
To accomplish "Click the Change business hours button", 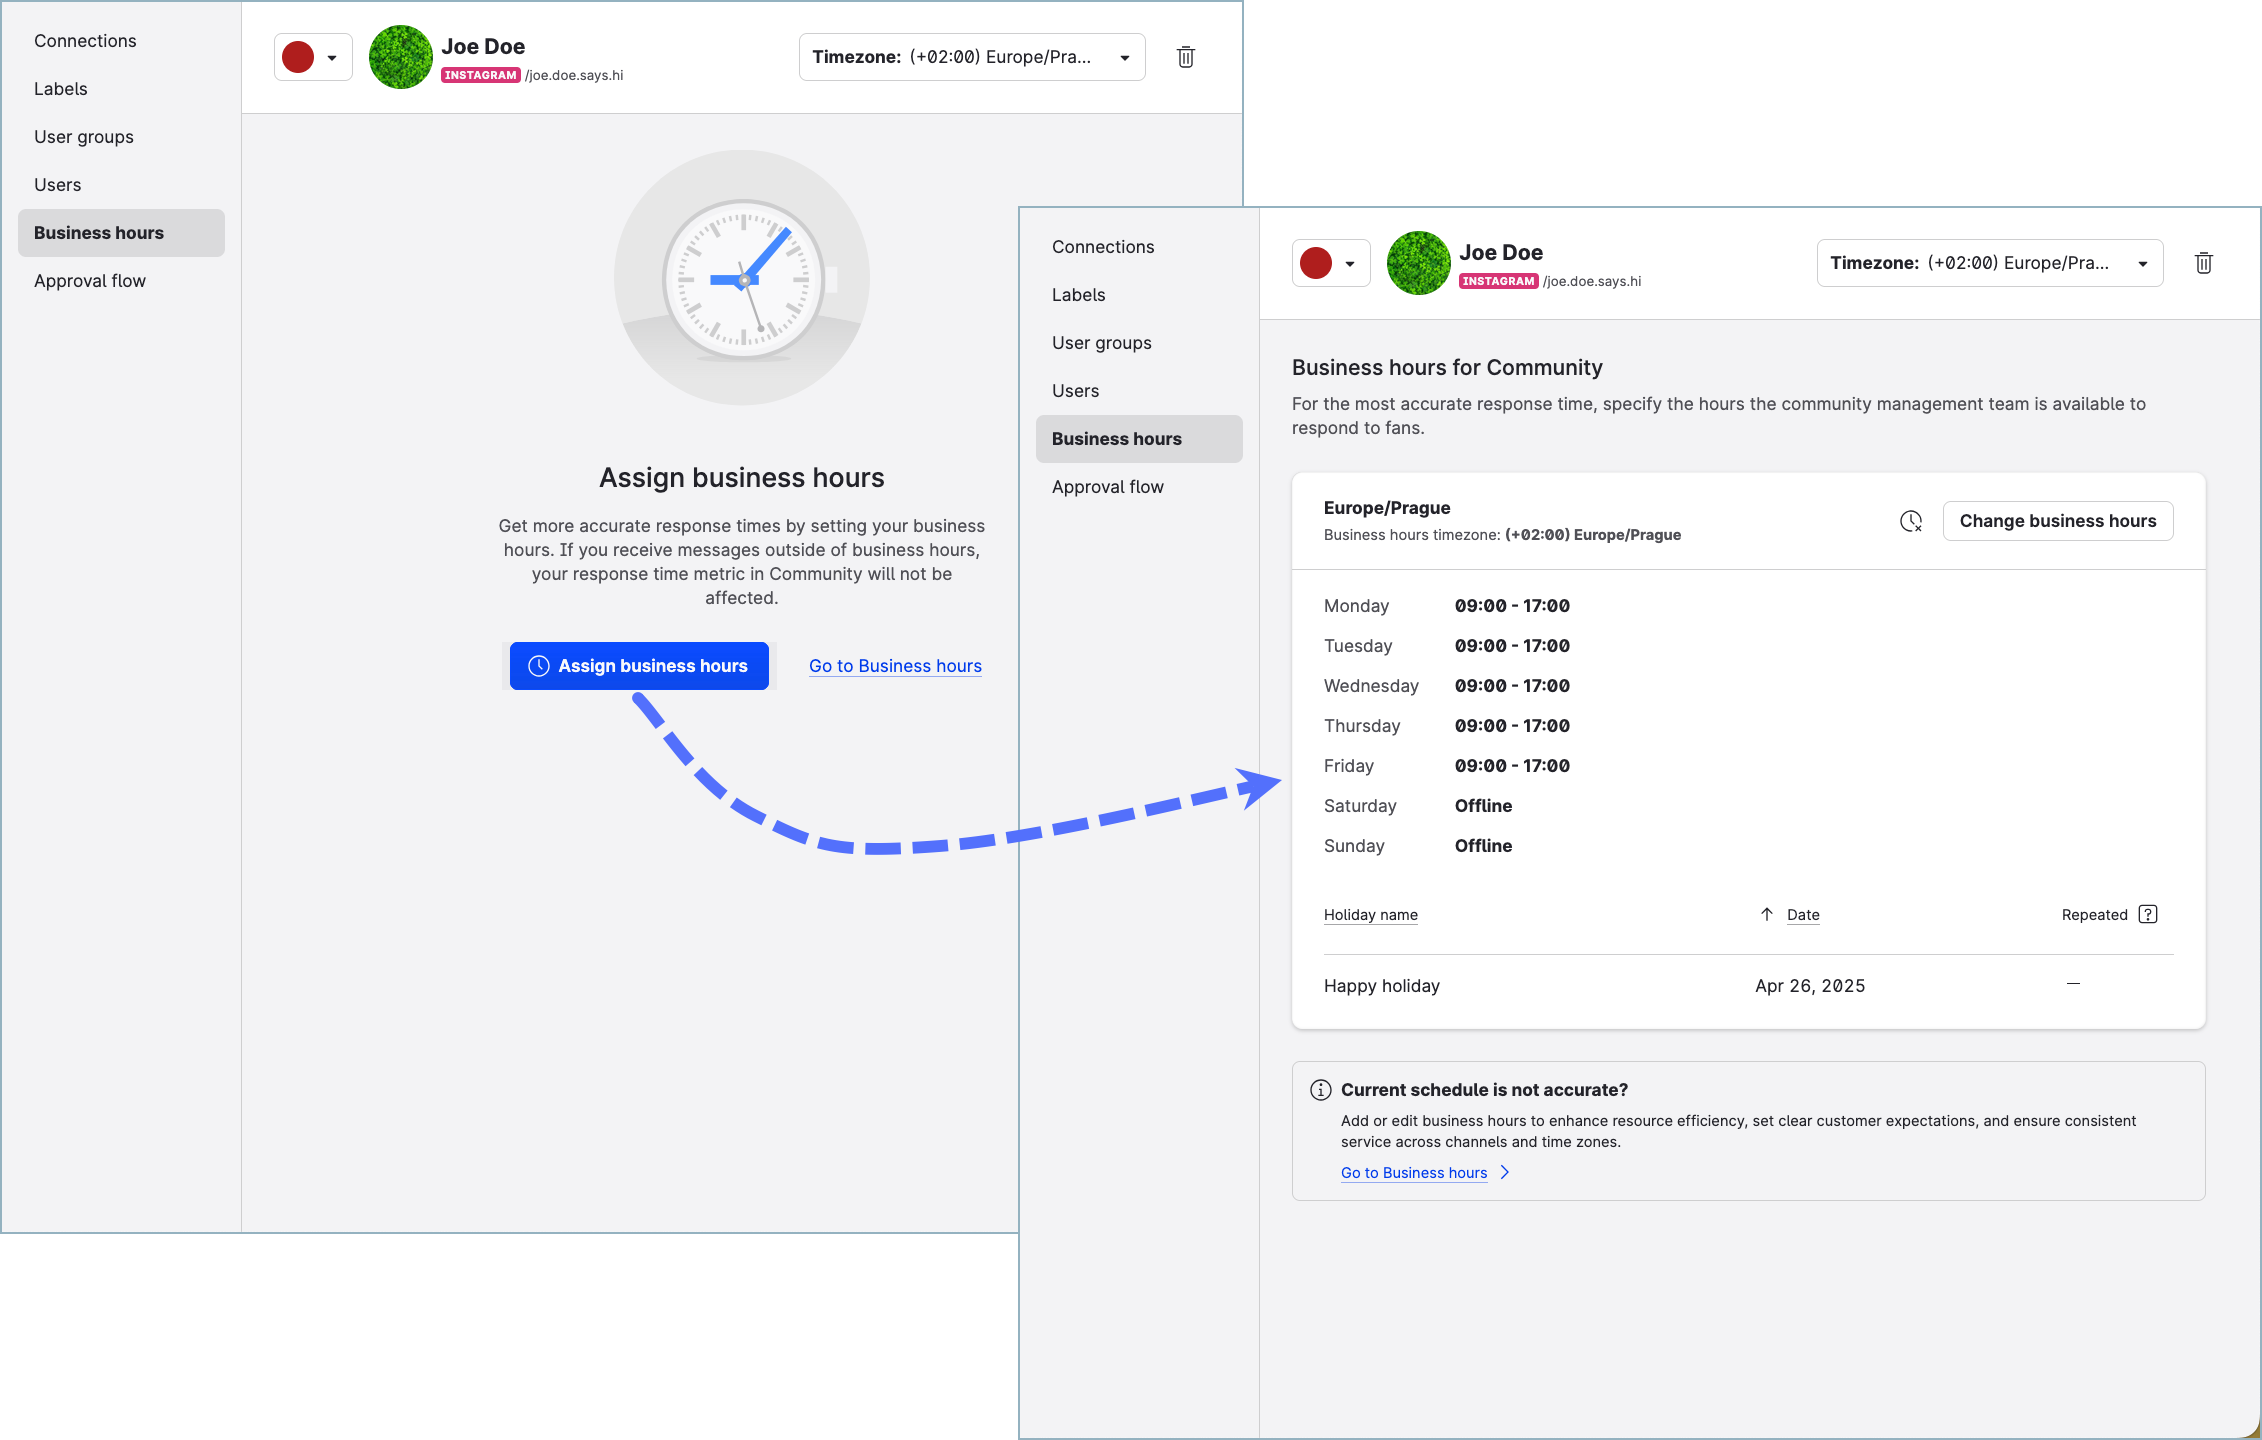I will (2057, 521).
